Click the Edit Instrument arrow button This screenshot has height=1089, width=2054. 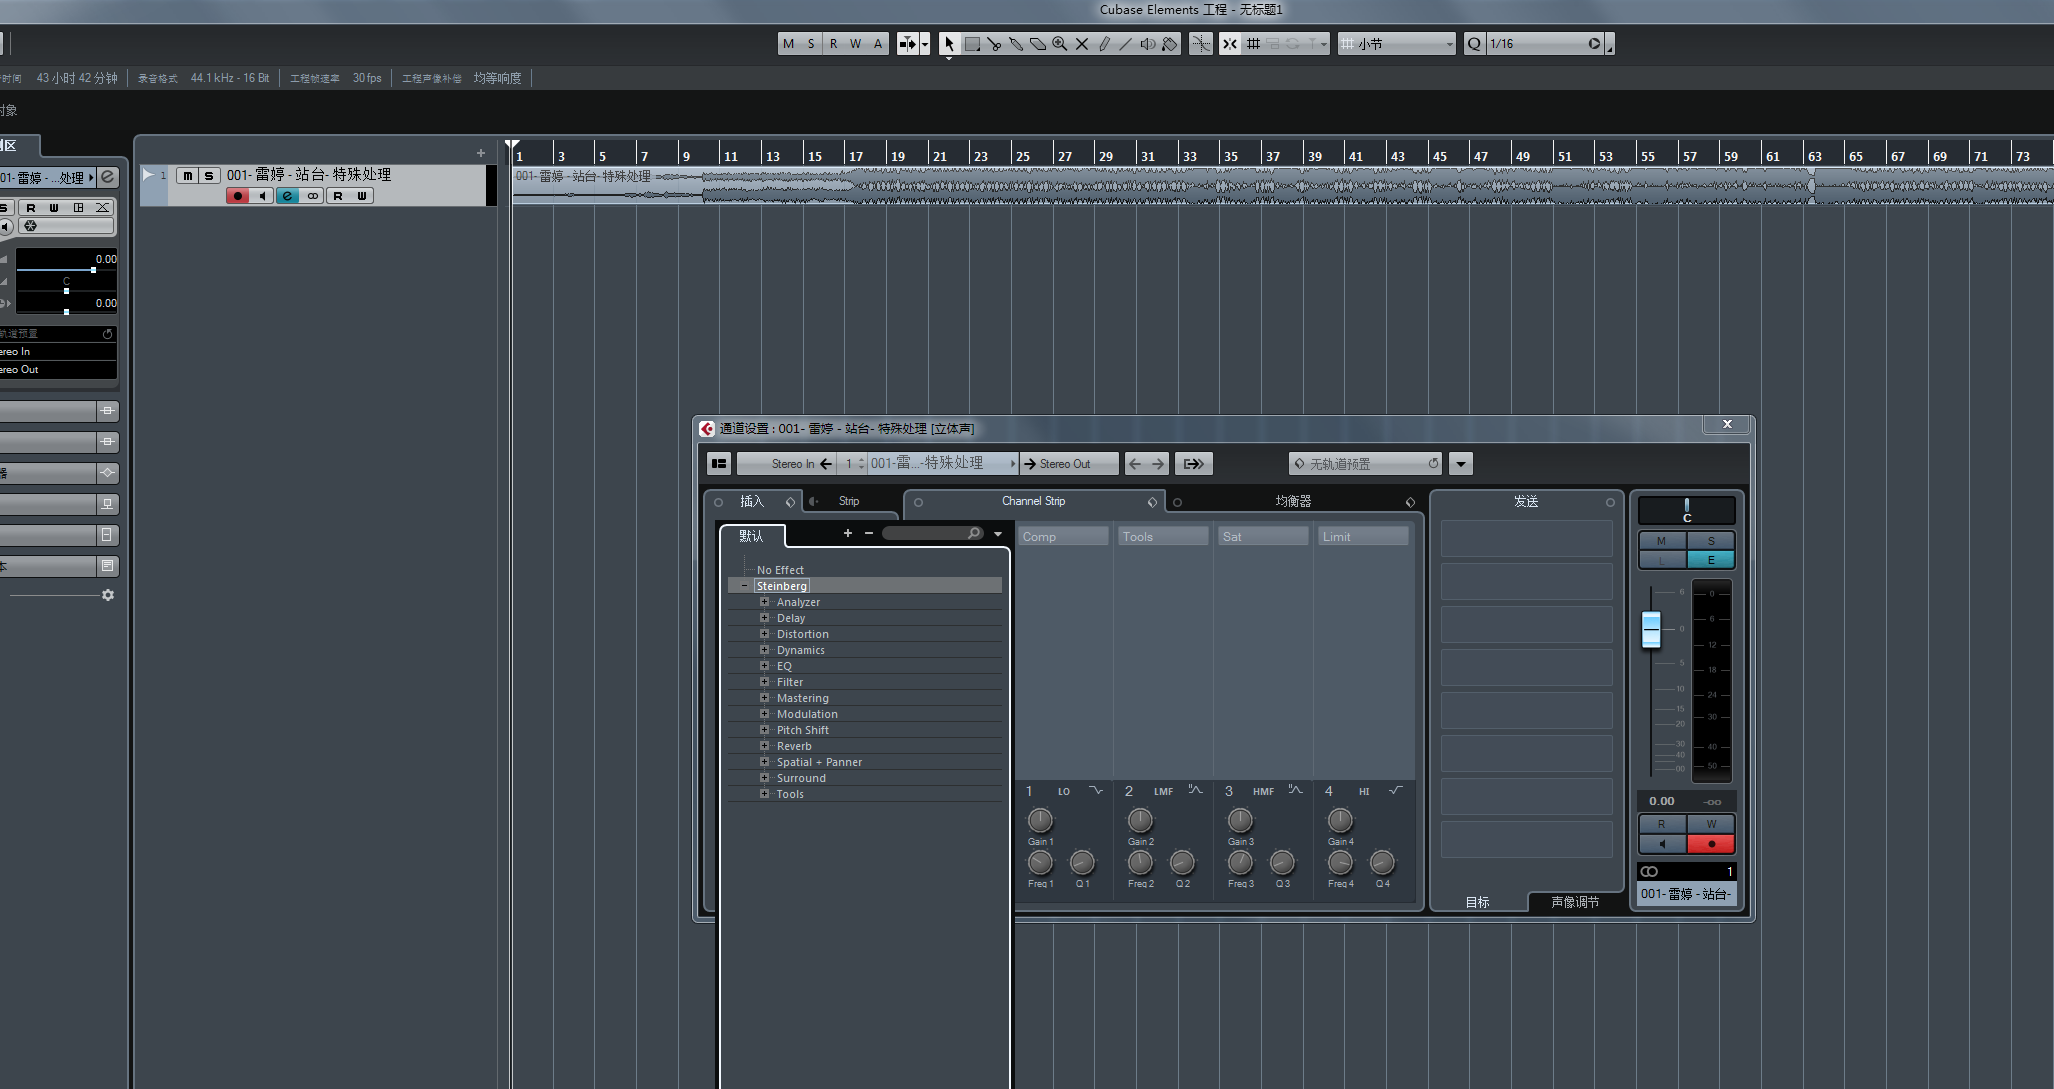(x=1193, y=464)
